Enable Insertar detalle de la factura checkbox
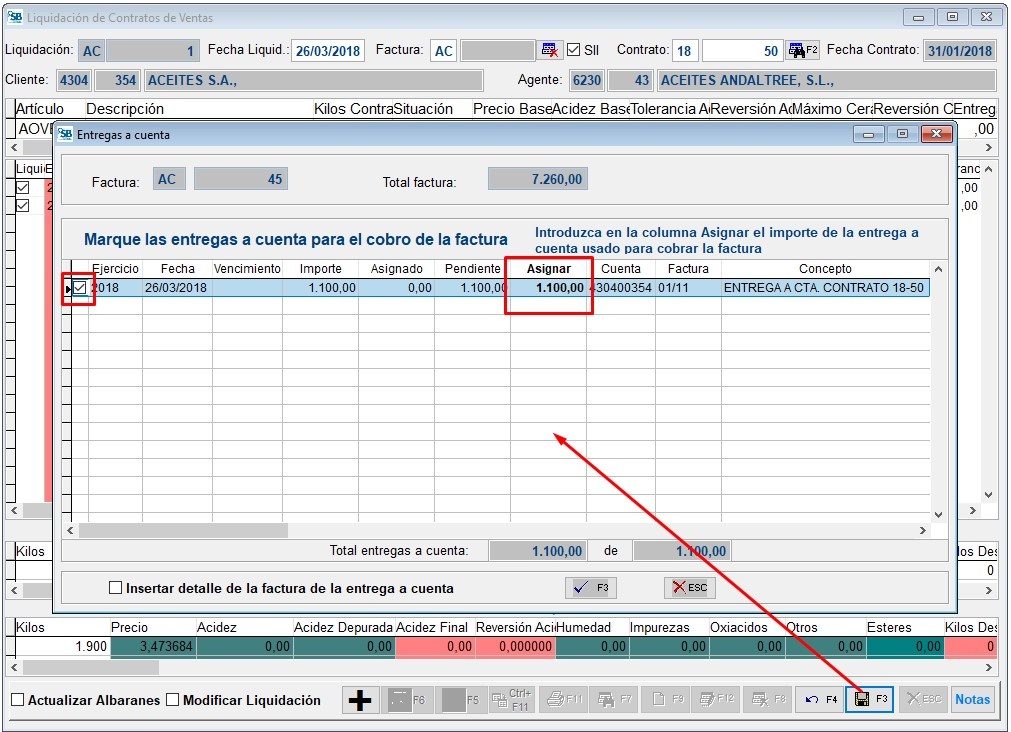Screen dimensions: 1011x732 [116, 589]
